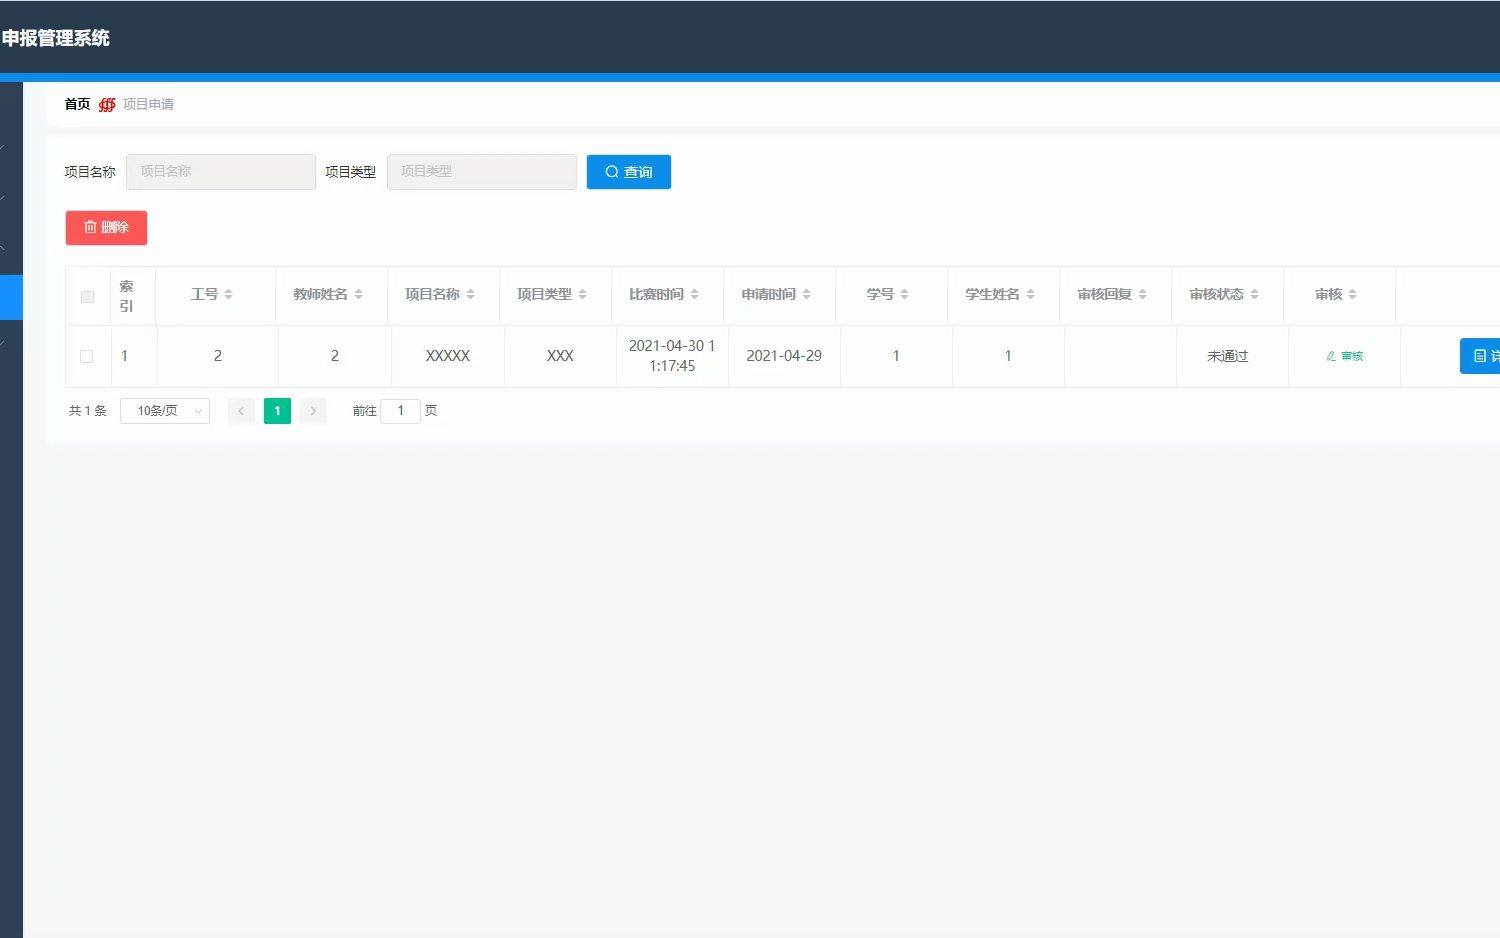Sort by 教师姓名 using its sort arrows

pos(358,294)
